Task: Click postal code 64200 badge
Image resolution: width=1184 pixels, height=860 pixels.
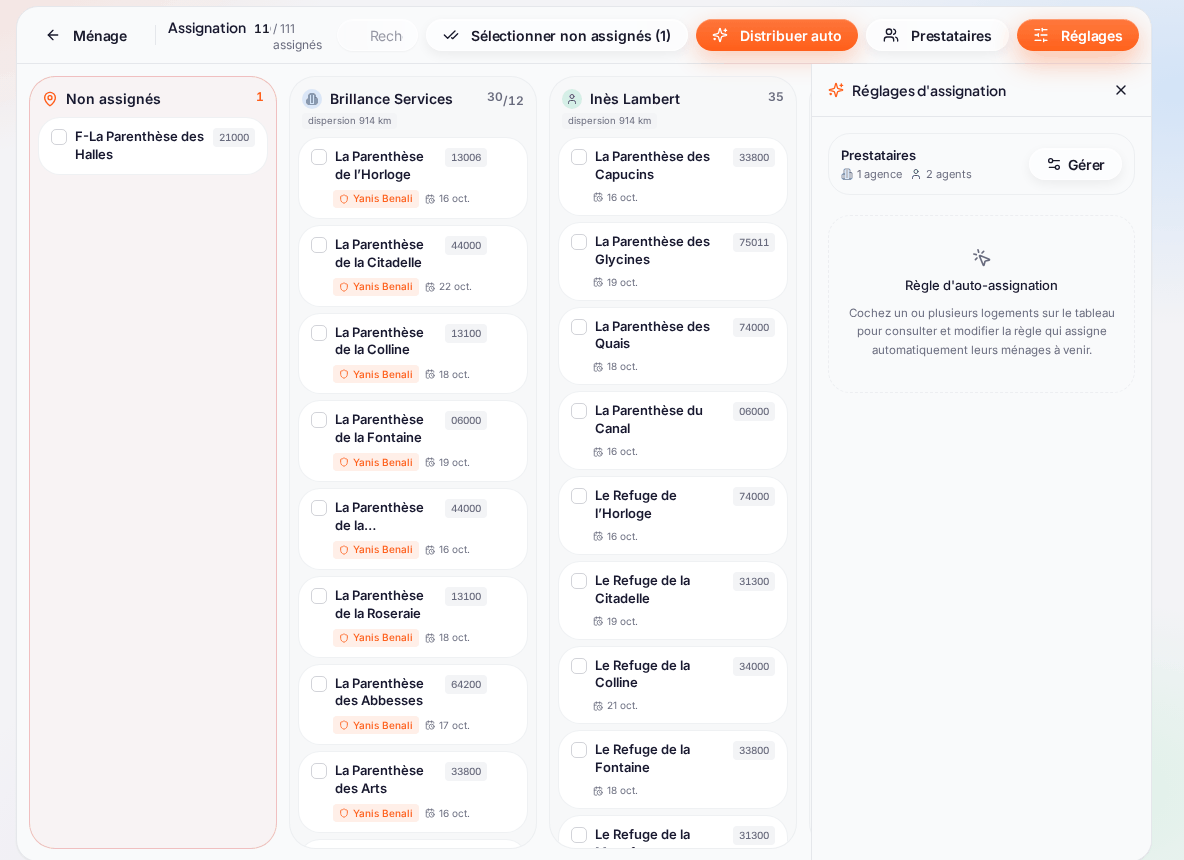Action: pyautogui.click(x=466, y=685)
